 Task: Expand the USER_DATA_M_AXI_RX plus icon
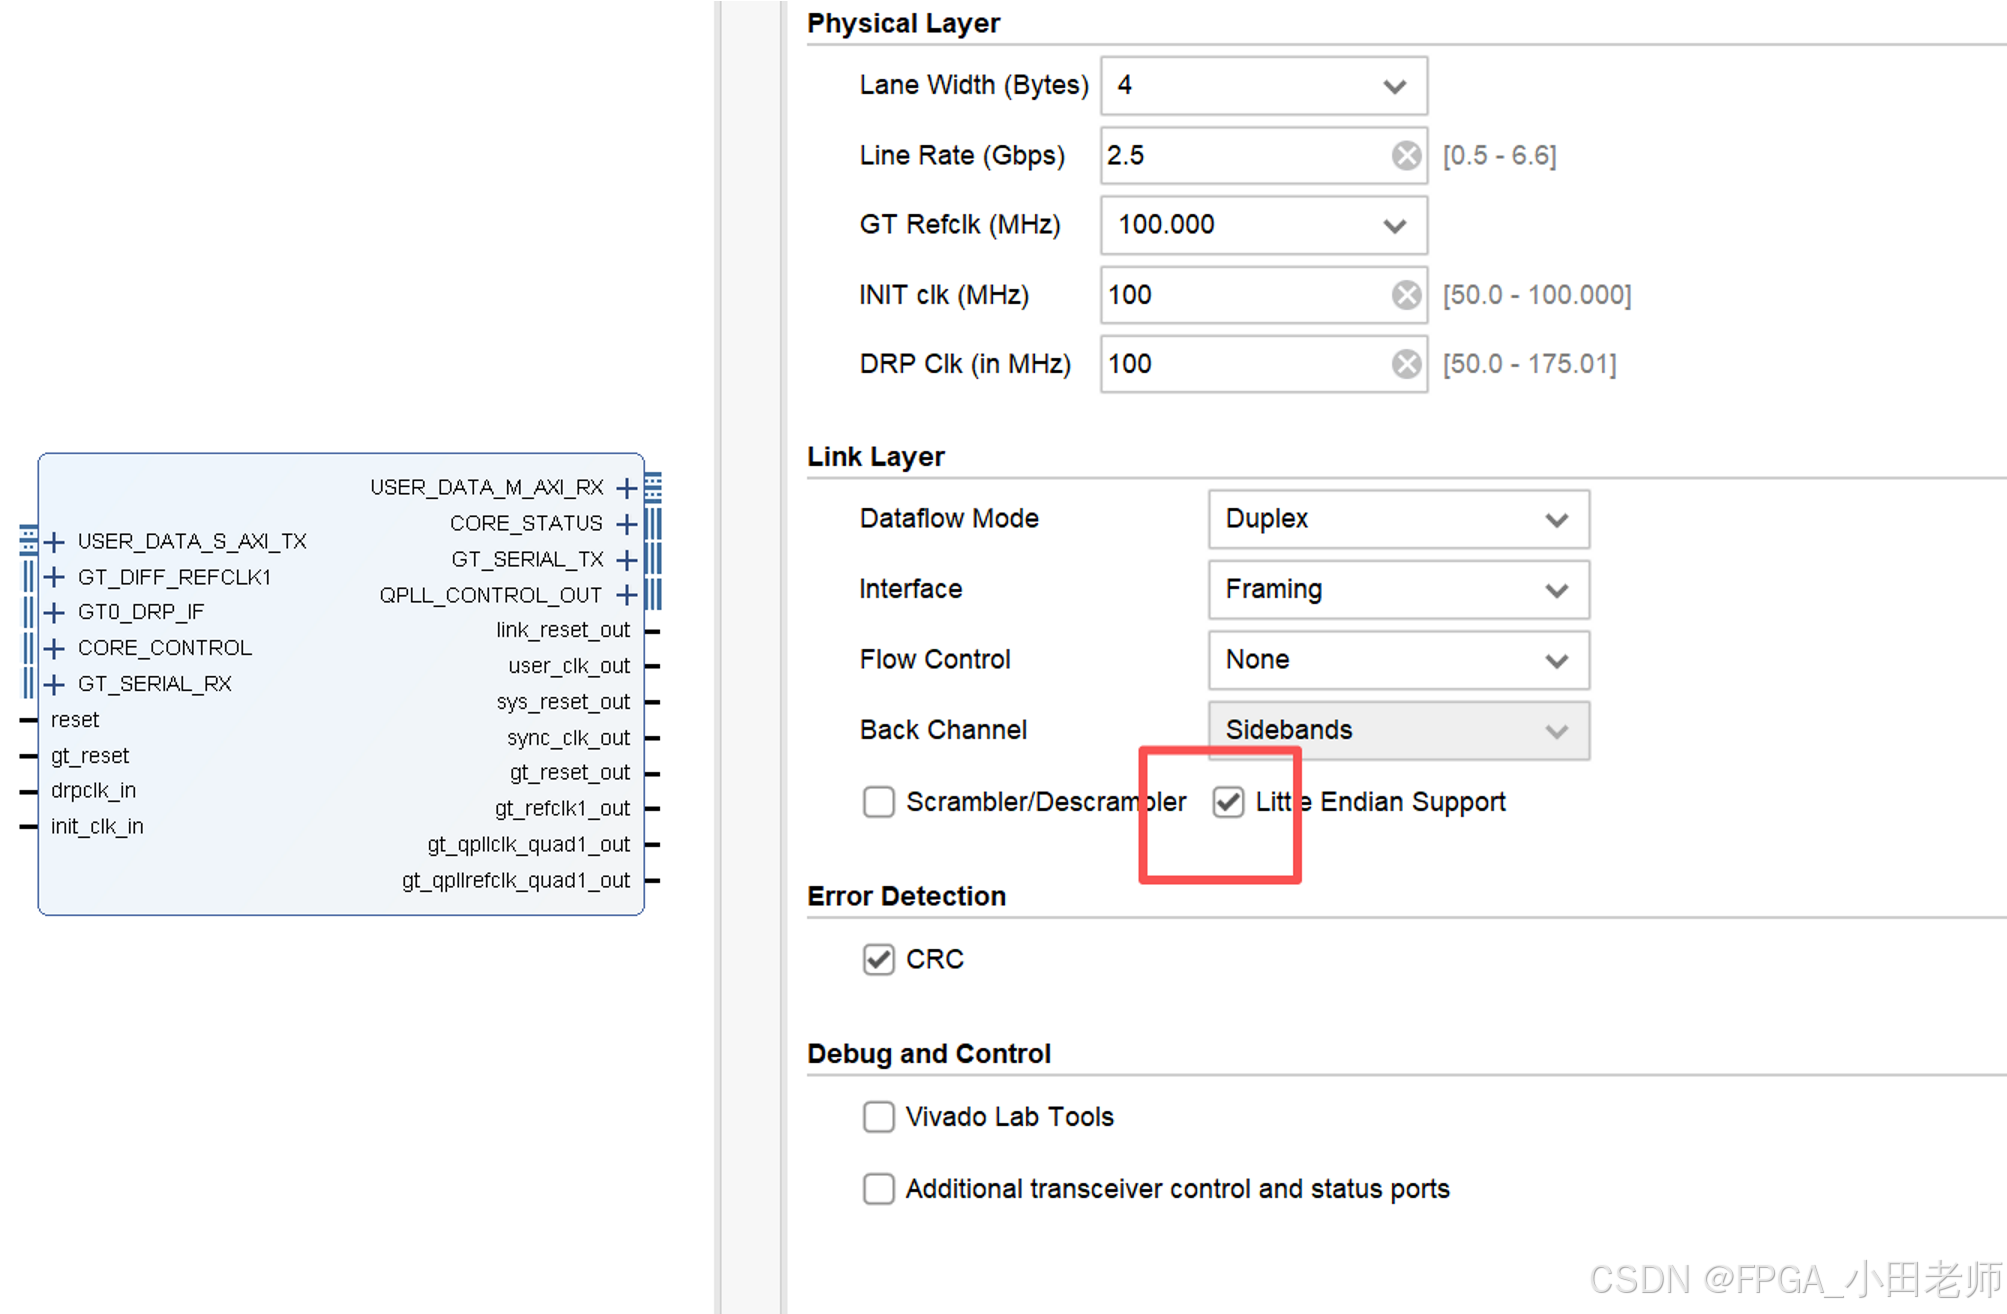point(627,488)
